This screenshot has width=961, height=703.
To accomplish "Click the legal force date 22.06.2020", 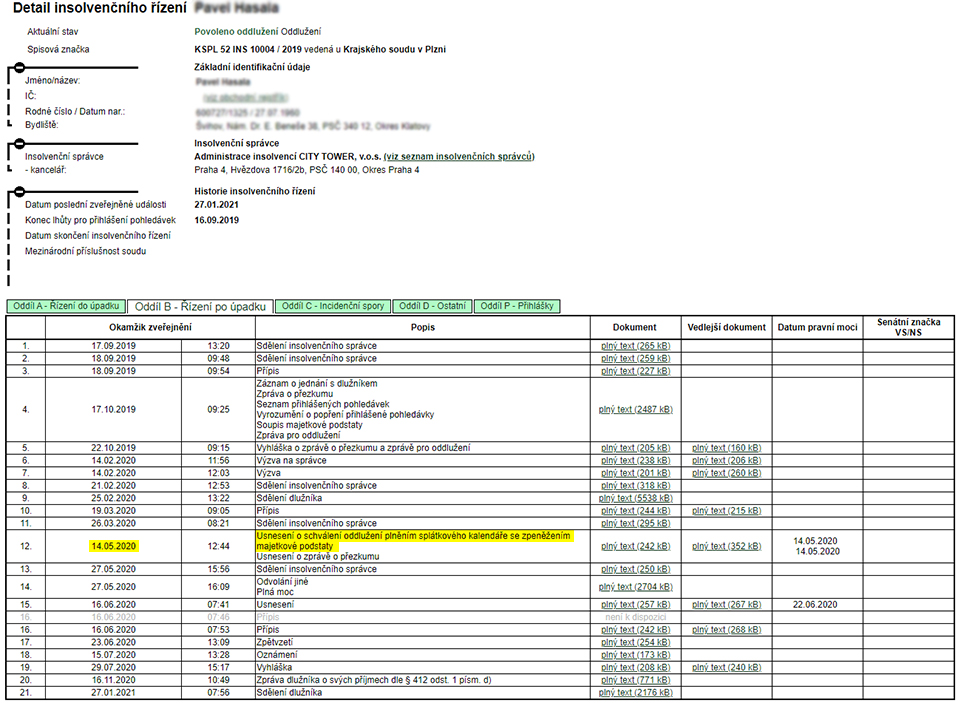I will click(x=815, y=605).
